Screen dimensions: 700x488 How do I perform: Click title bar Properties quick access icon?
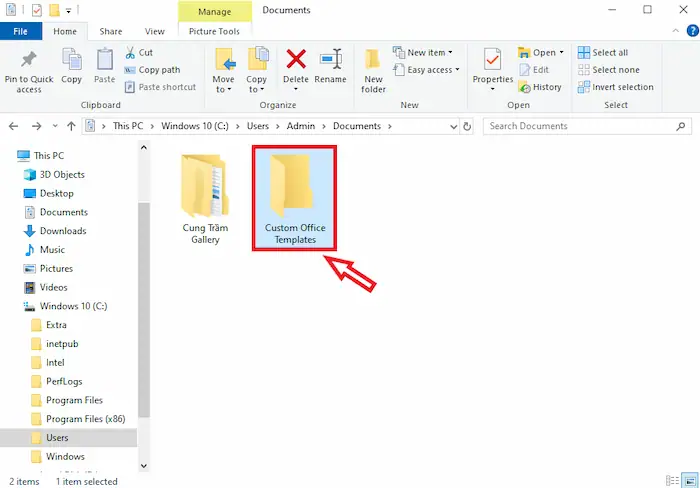(x=37, y=10)
